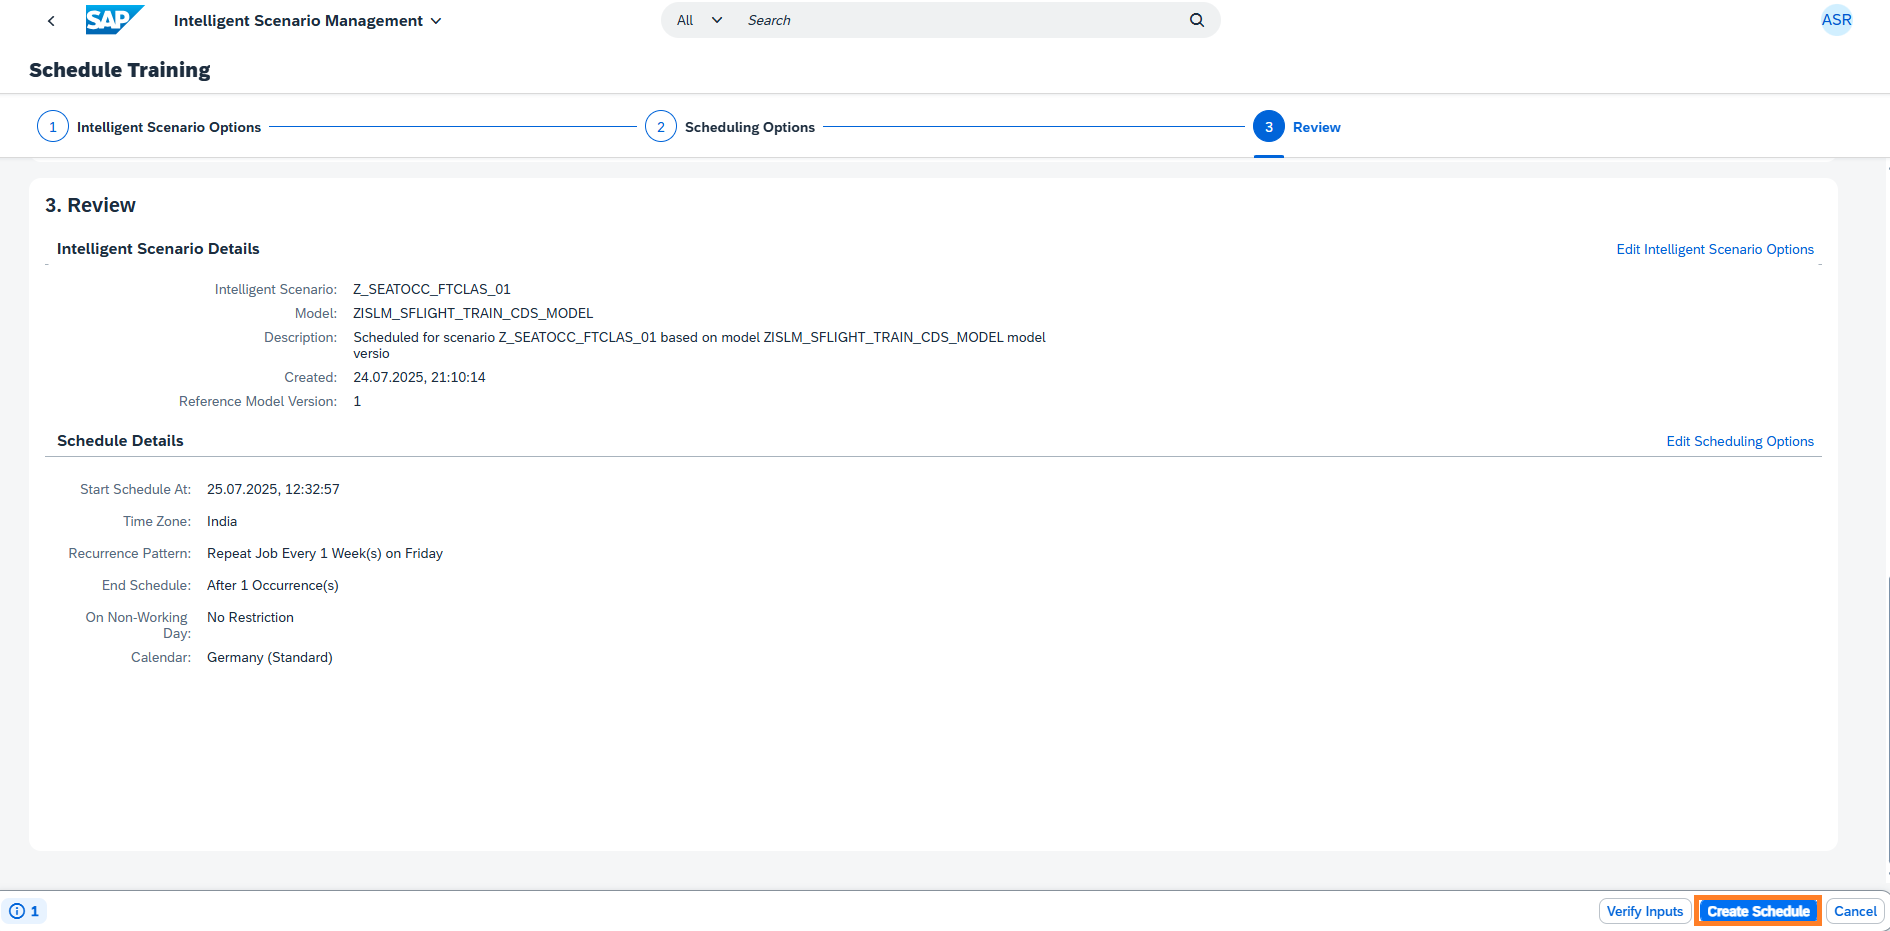Click the search magnifier icon

[1196, 20]
